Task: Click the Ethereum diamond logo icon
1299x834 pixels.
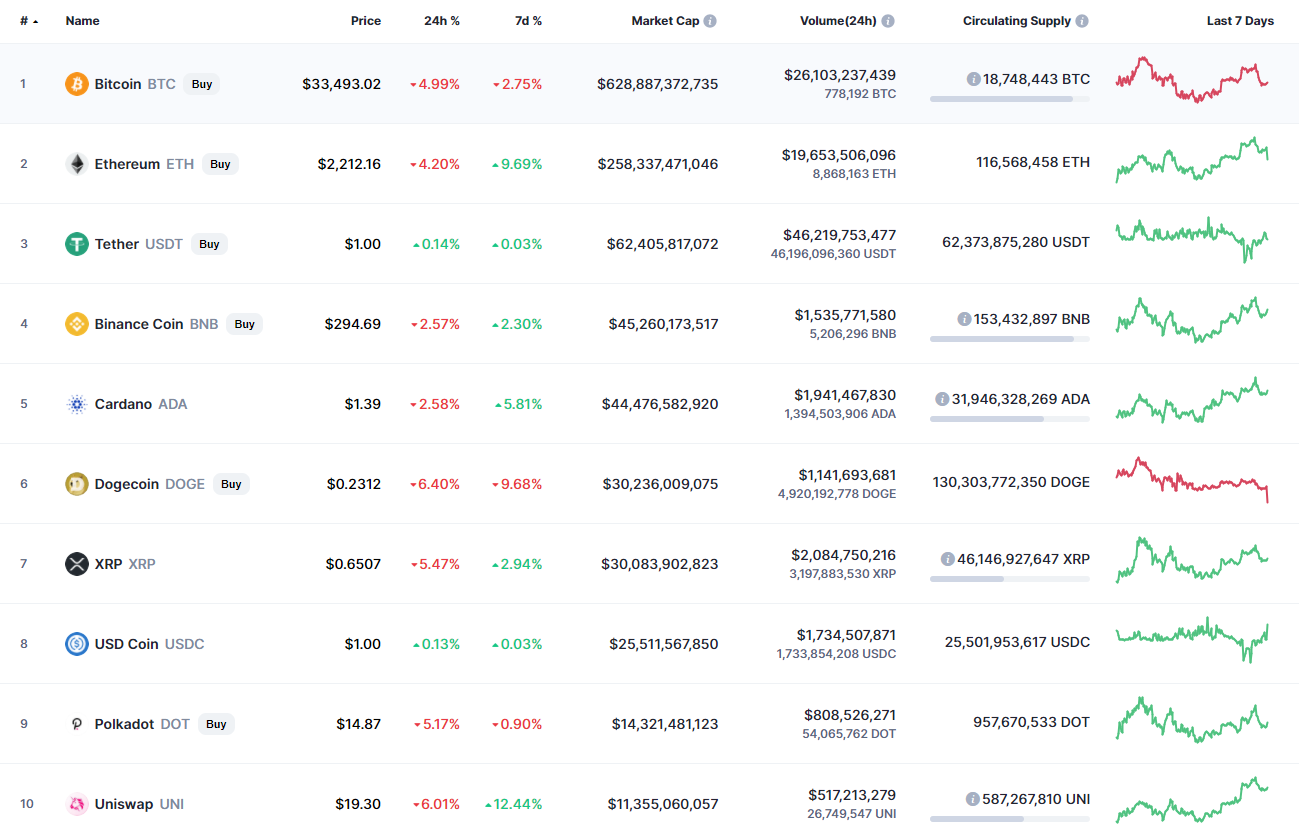Action: tap(77, 164)
